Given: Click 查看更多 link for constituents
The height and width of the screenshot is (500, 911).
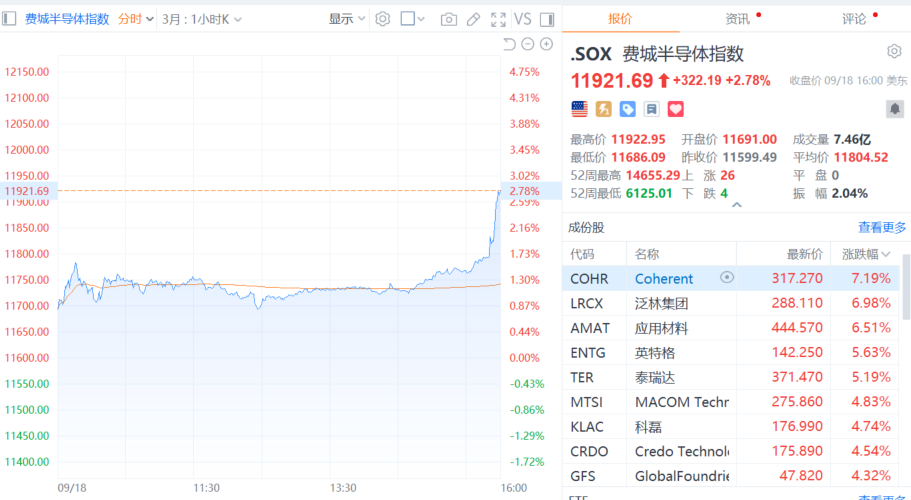Looking at the screenshot, I should point(882,228).
